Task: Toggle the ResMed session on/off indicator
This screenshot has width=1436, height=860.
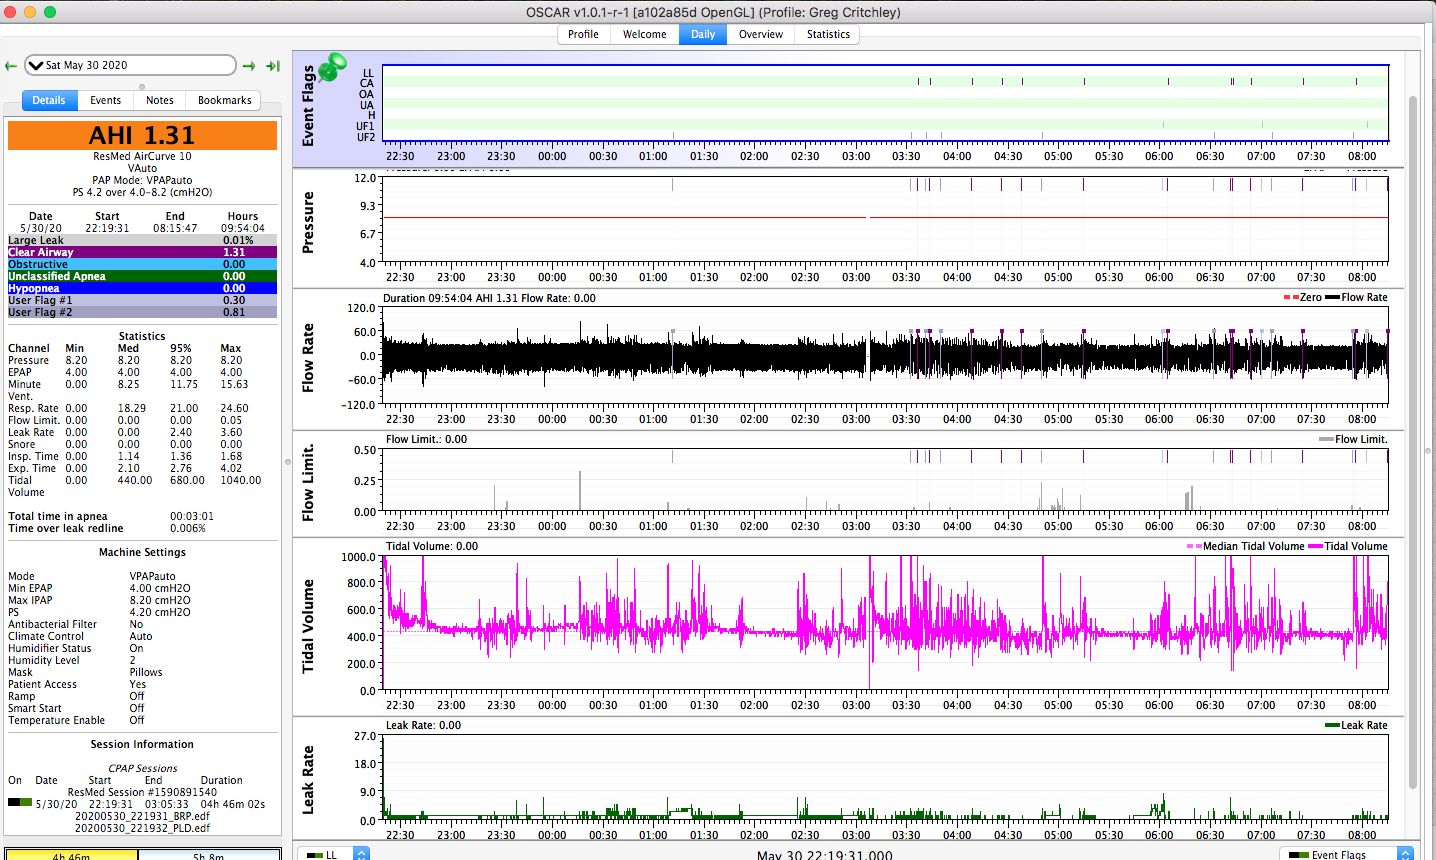Action: click(x=20, y=802)
